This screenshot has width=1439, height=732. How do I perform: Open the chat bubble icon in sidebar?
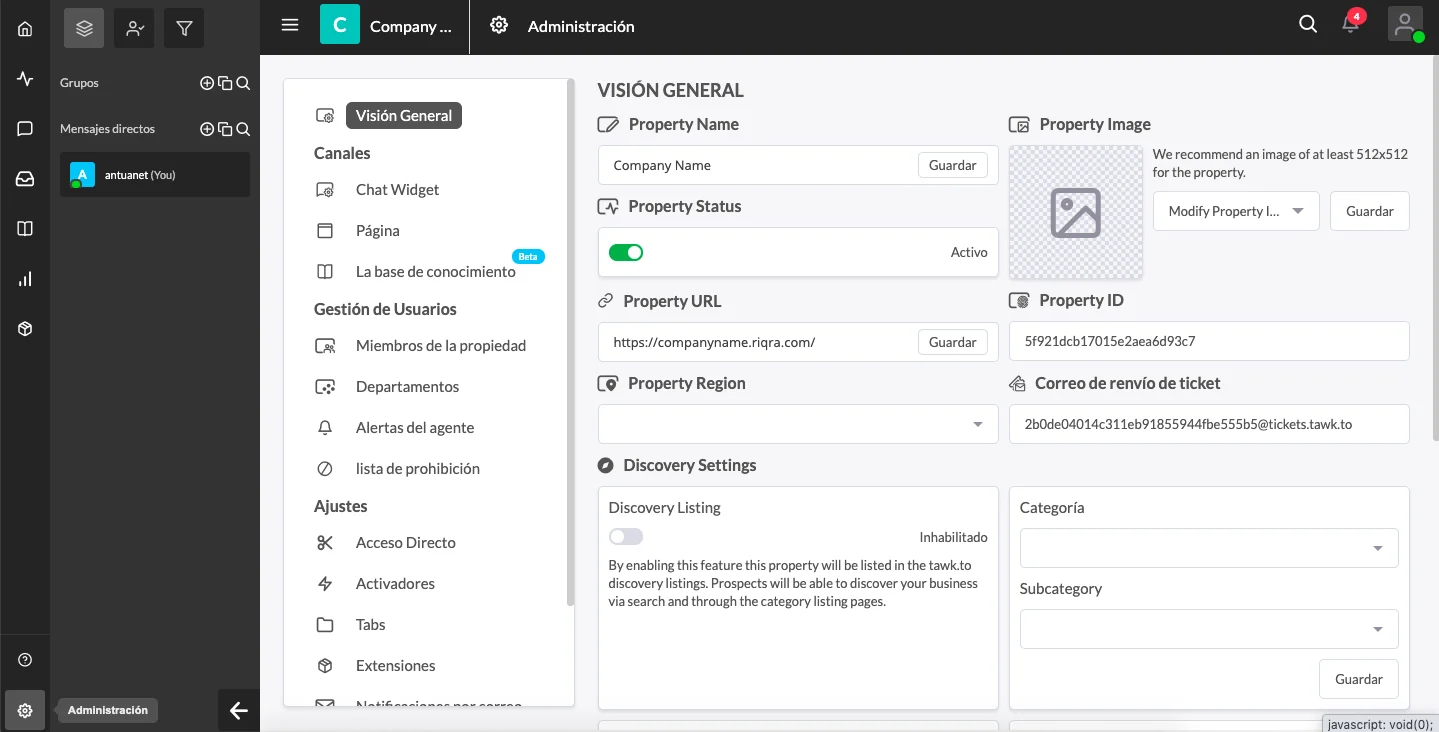point(25,129)
